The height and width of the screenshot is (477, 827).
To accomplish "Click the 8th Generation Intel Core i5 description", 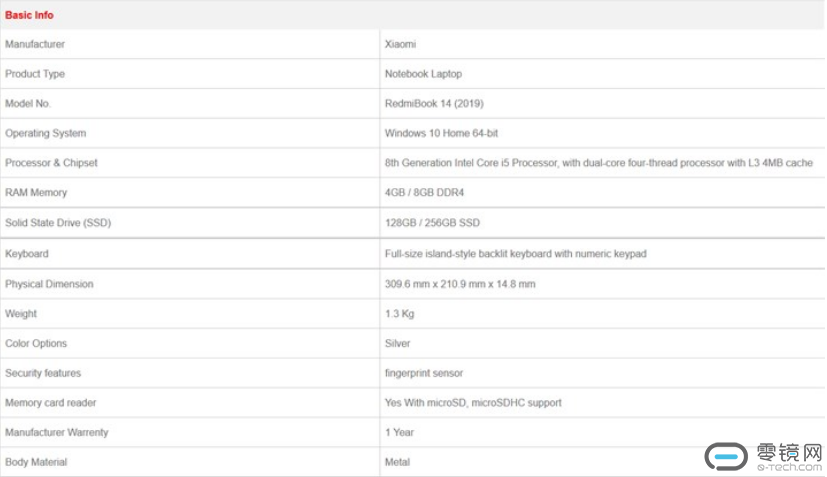I will 599,163.
